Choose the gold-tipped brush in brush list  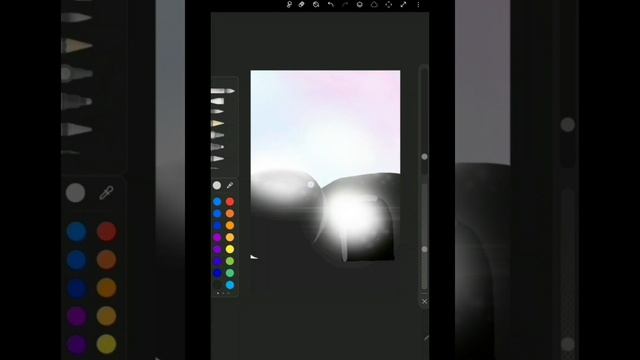[218, 123]
